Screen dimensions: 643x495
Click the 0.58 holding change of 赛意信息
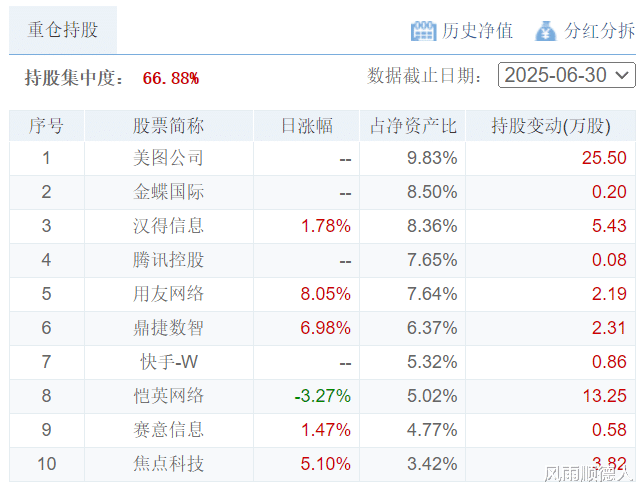click(x=609, y=430)
